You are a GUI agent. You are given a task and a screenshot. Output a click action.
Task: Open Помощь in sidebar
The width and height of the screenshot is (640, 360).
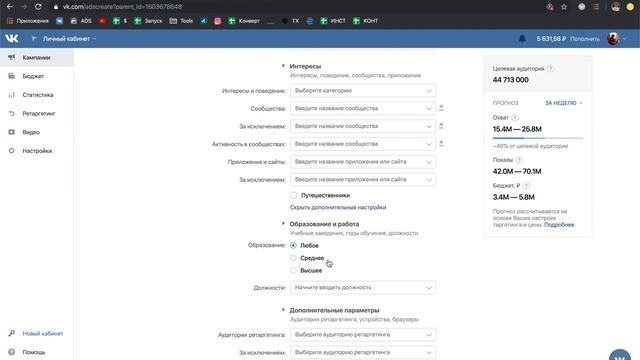pos(33,352)
